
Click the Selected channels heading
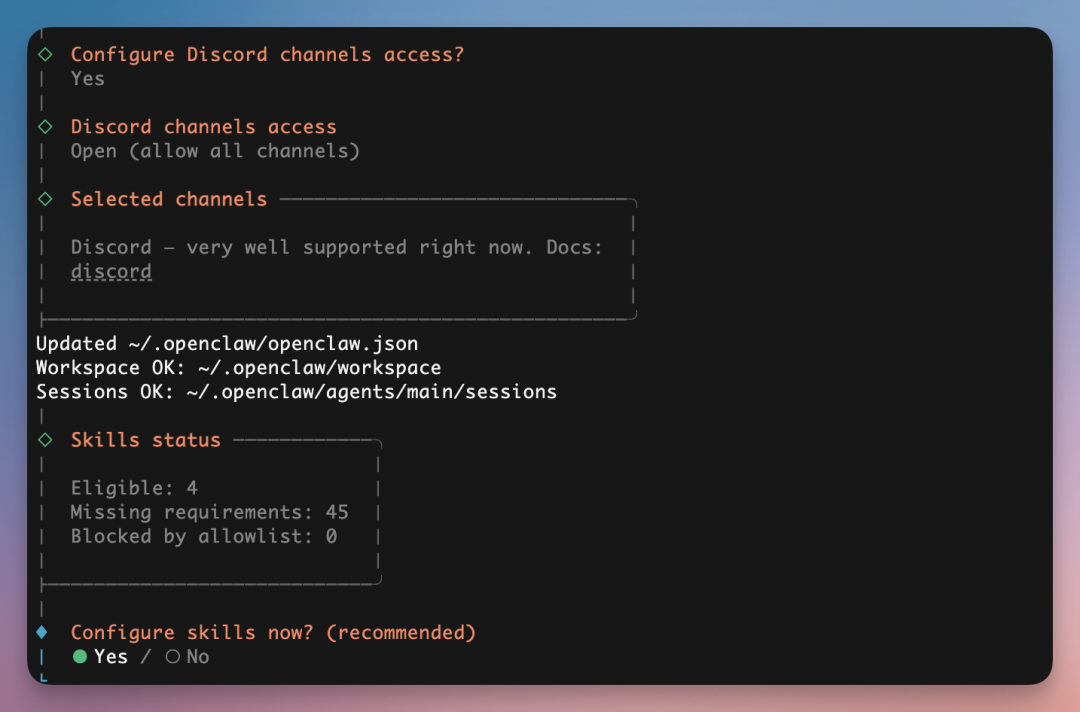pyautogui.click(x=168, y=199)
